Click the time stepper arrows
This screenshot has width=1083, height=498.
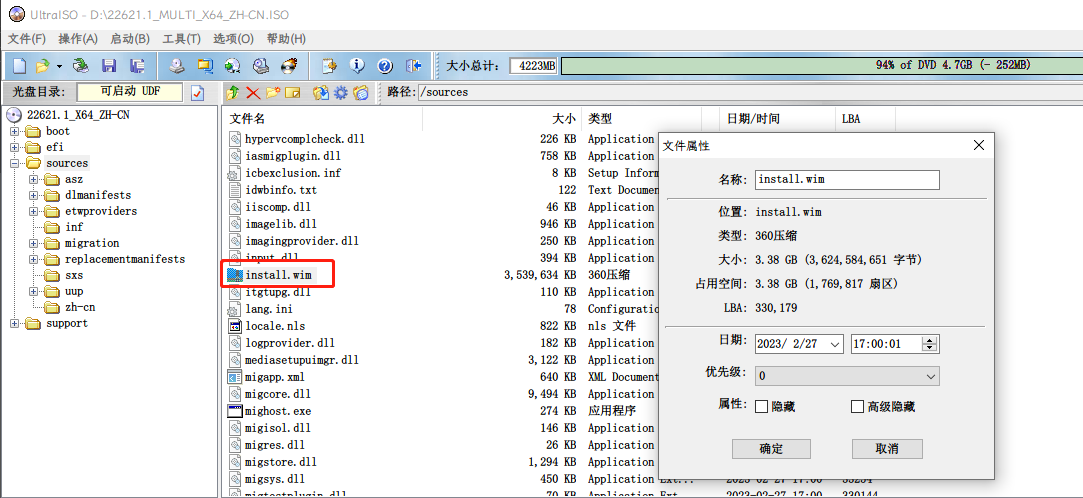tap(930, 344)
